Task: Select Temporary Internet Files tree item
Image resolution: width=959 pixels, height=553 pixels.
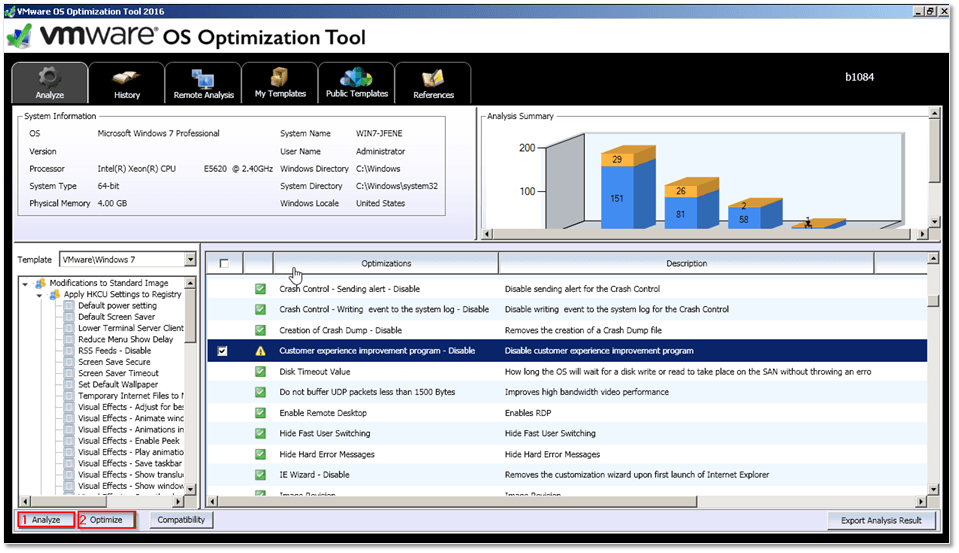Action: [x=130, y=396]
